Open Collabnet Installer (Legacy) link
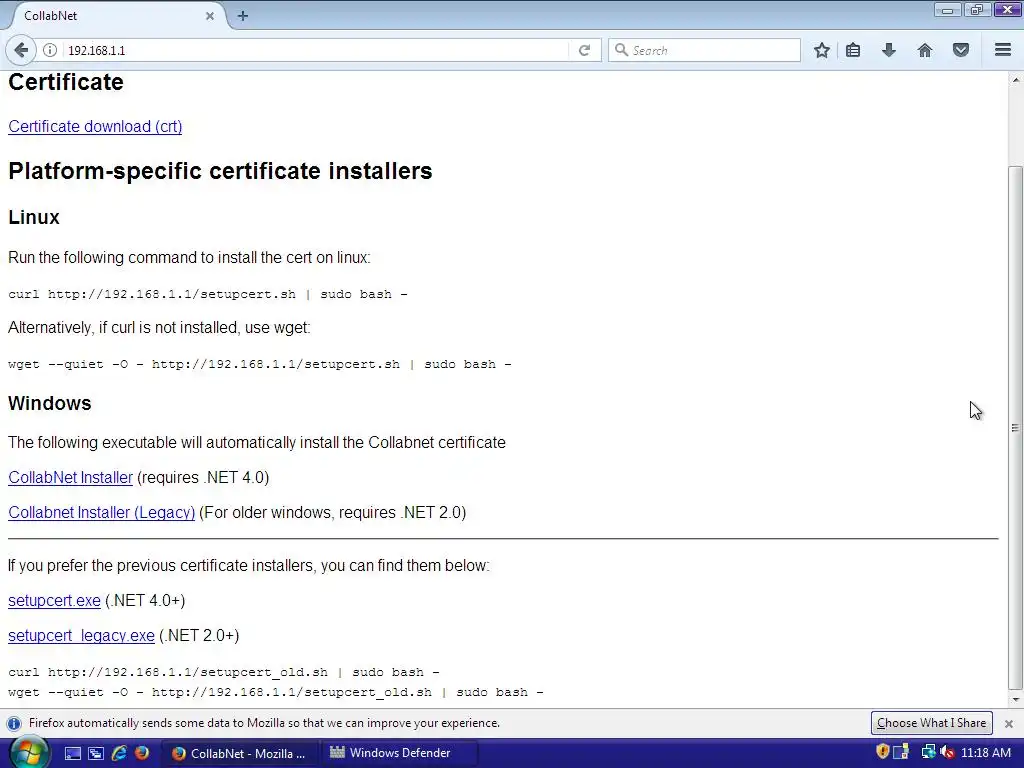1024x768 pixels. pos(101,513)
